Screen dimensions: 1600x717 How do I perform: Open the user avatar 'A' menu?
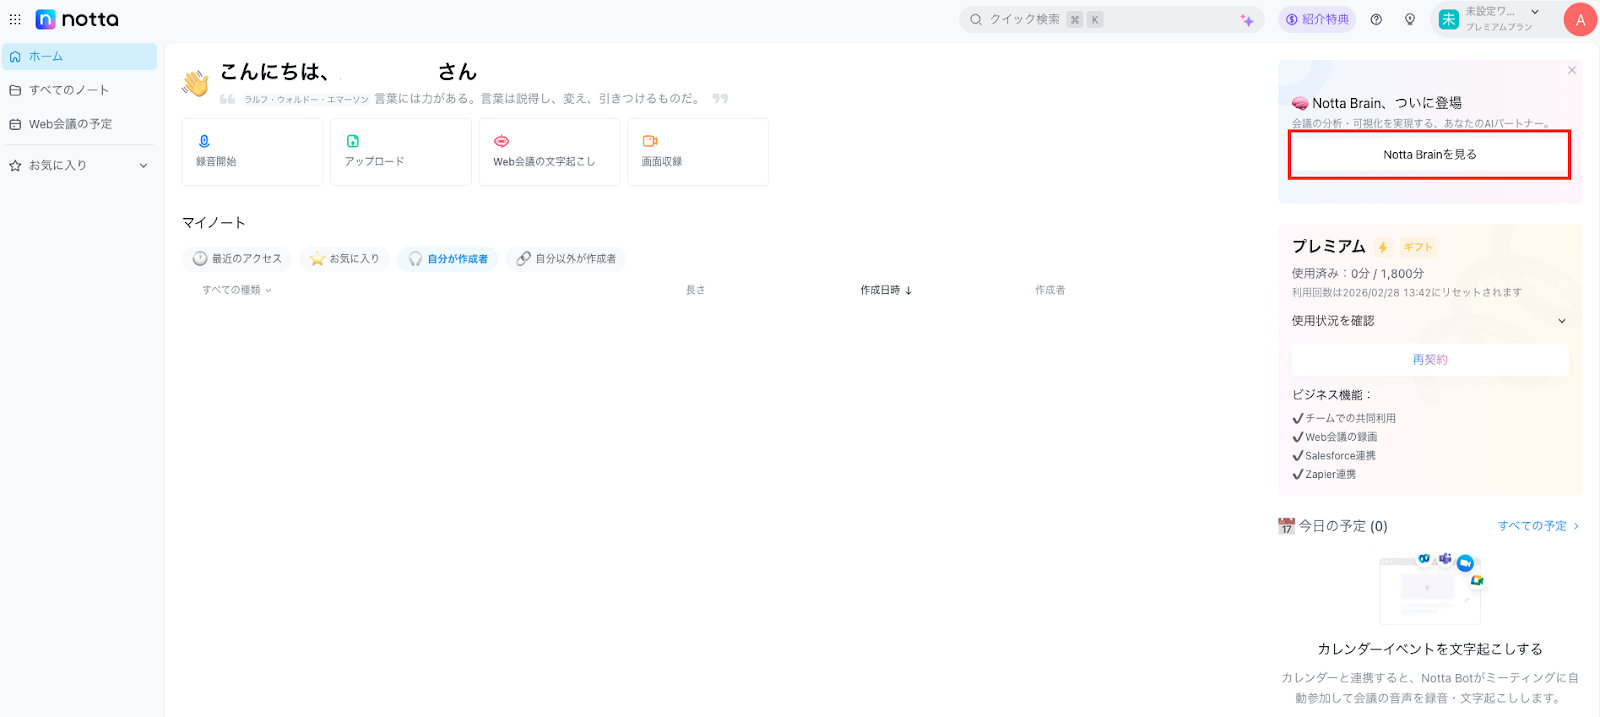tap(1580, 19)
